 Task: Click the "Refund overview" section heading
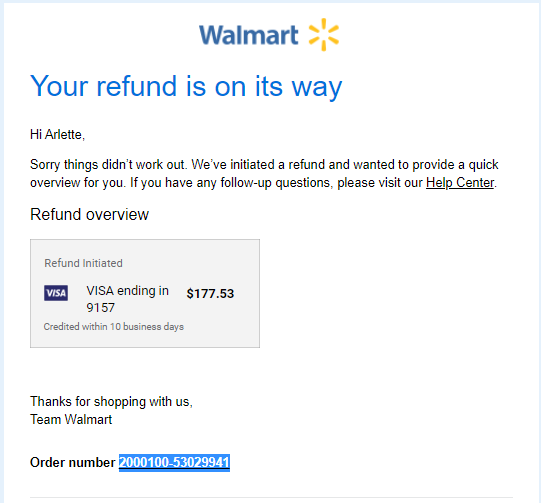click(89, 214)
